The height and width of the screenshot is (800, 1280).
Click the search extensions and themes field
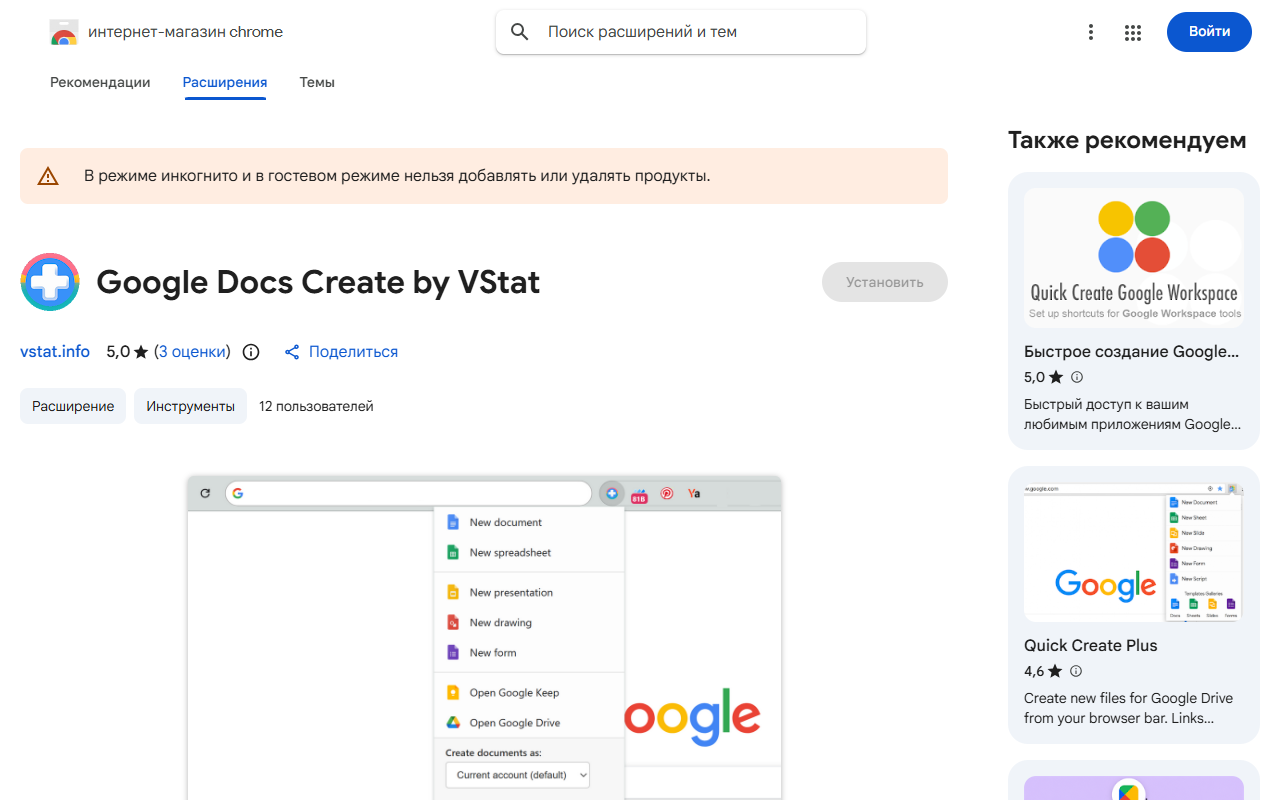[681, 32]
